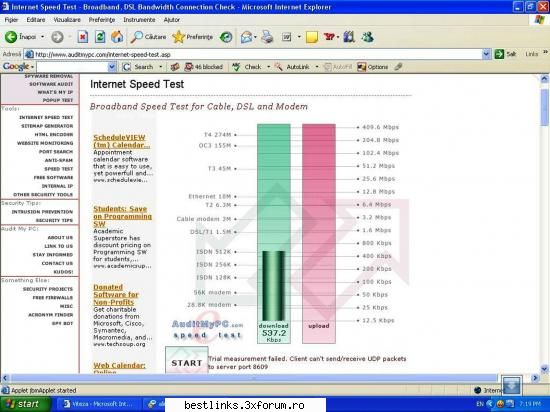Stop page loading with red X icon
Image resolution: width=550 pixels, height=412 pixels.
(83, 37)
